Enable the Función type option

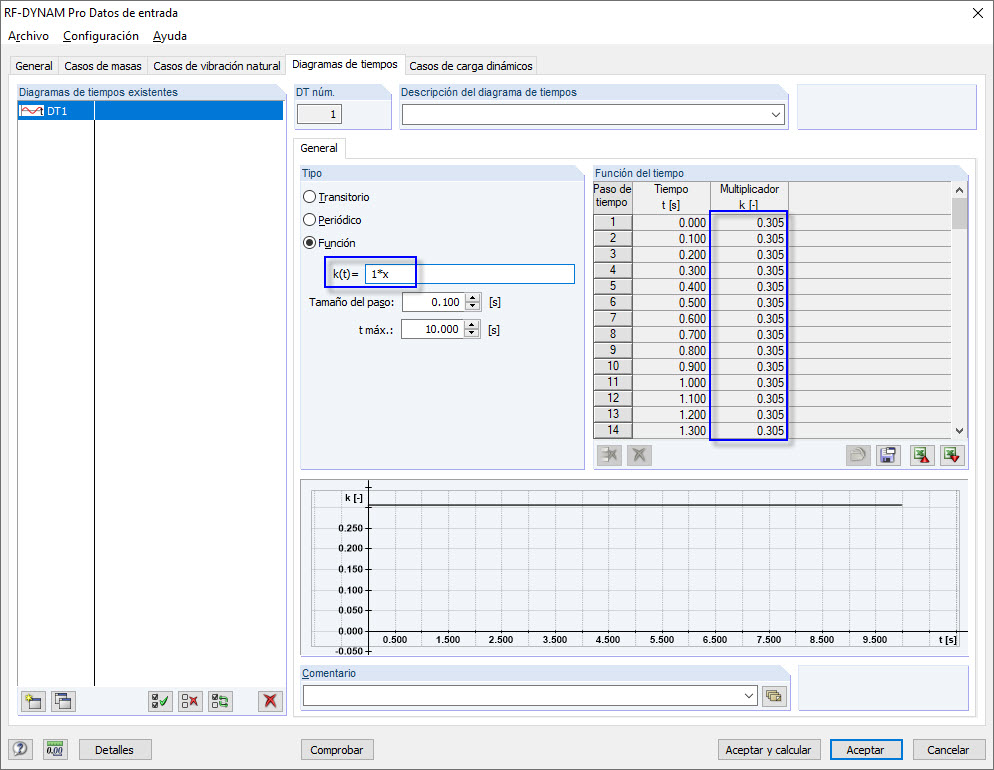click(309, 243)
